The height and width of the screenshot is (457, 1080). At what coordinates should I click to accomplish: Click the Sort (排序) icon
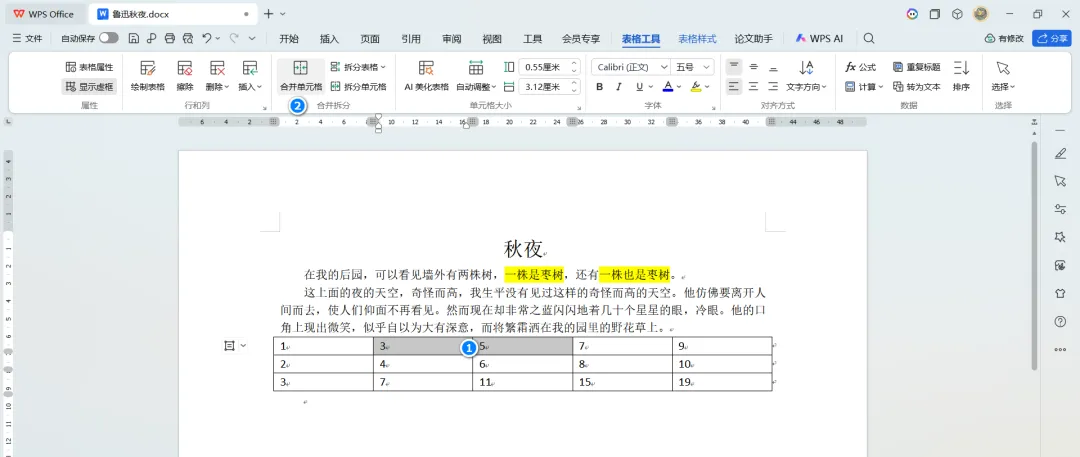[962, 68]
